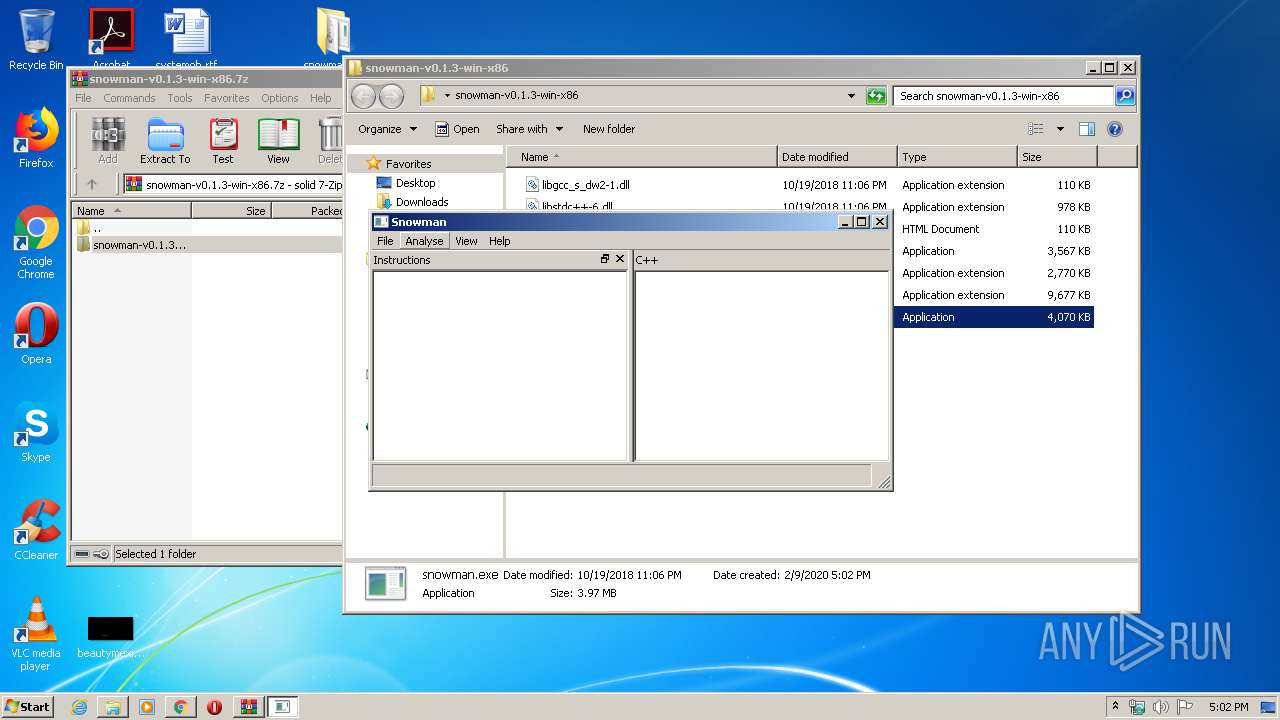The width and height of the screenshot is (1280, 720).
Task: Select libgcc_s_dw2-1.dll file in Explorer
Action: pyautogui.click(x=586, y=185)
